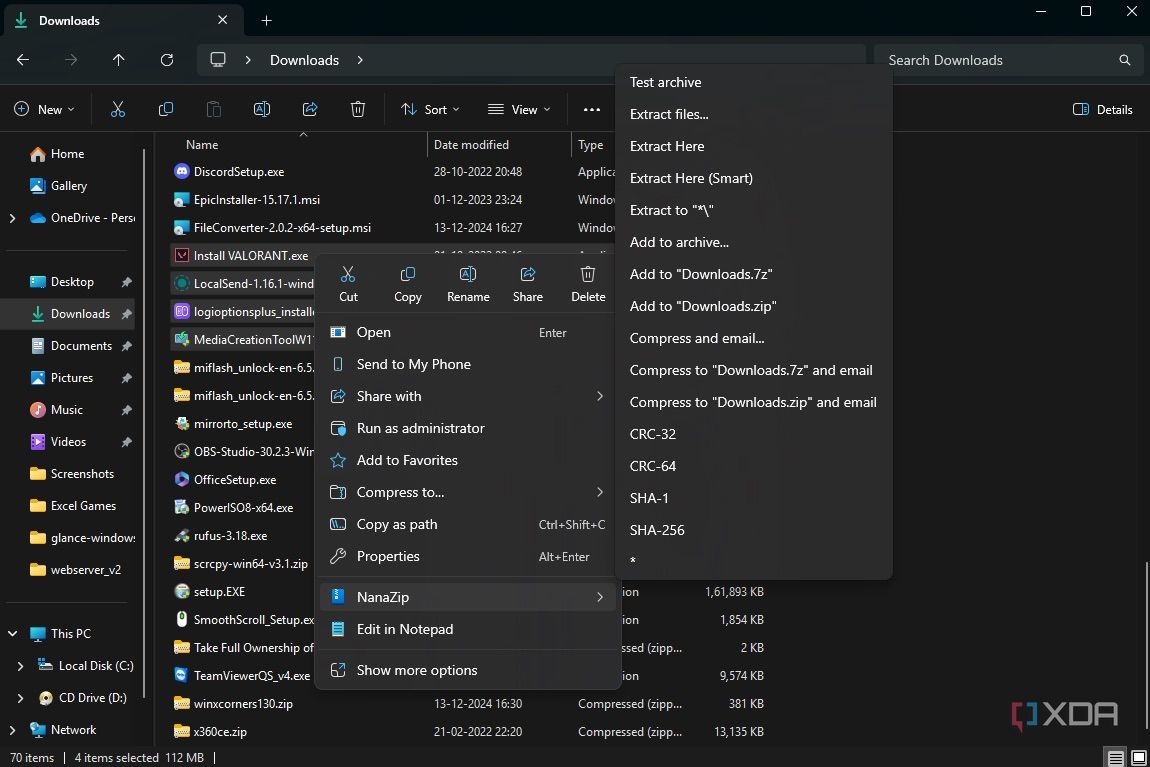Collapse the This PC tree node

[12, 634]
